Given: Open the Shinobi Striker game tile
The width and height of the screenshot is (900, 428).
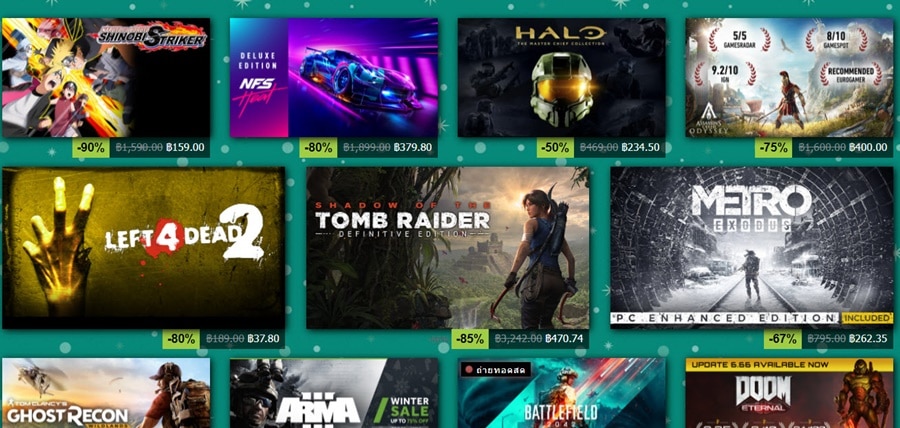Looking at the screenshot, I should pos(106,77).
